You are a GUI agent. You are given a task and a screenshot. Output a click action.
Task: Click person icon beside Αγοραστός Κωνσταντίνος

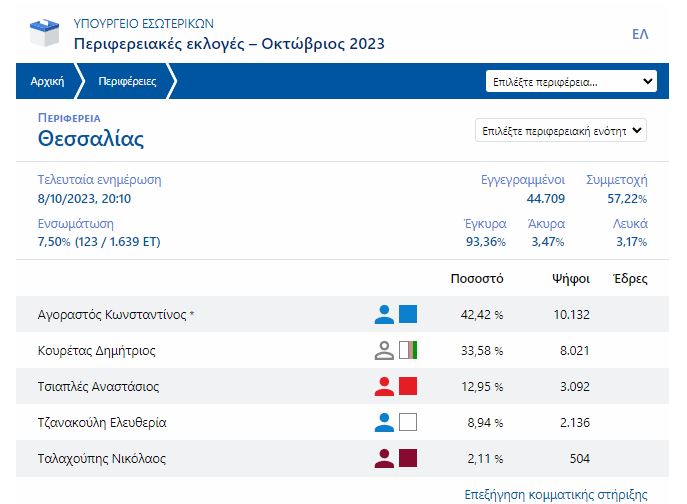[x=384, y=315]
